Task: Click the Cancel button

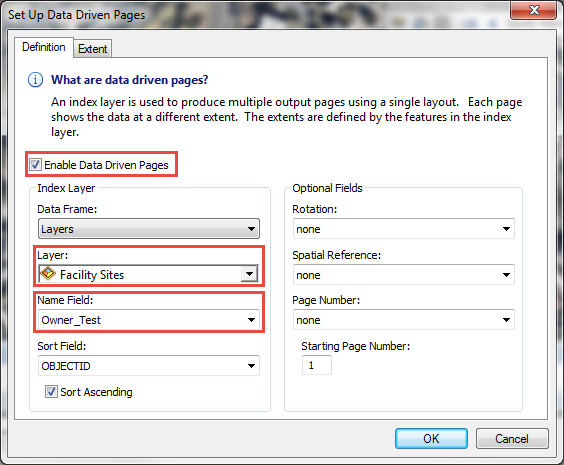Action: pyautogui.click(x=512, y=438)
